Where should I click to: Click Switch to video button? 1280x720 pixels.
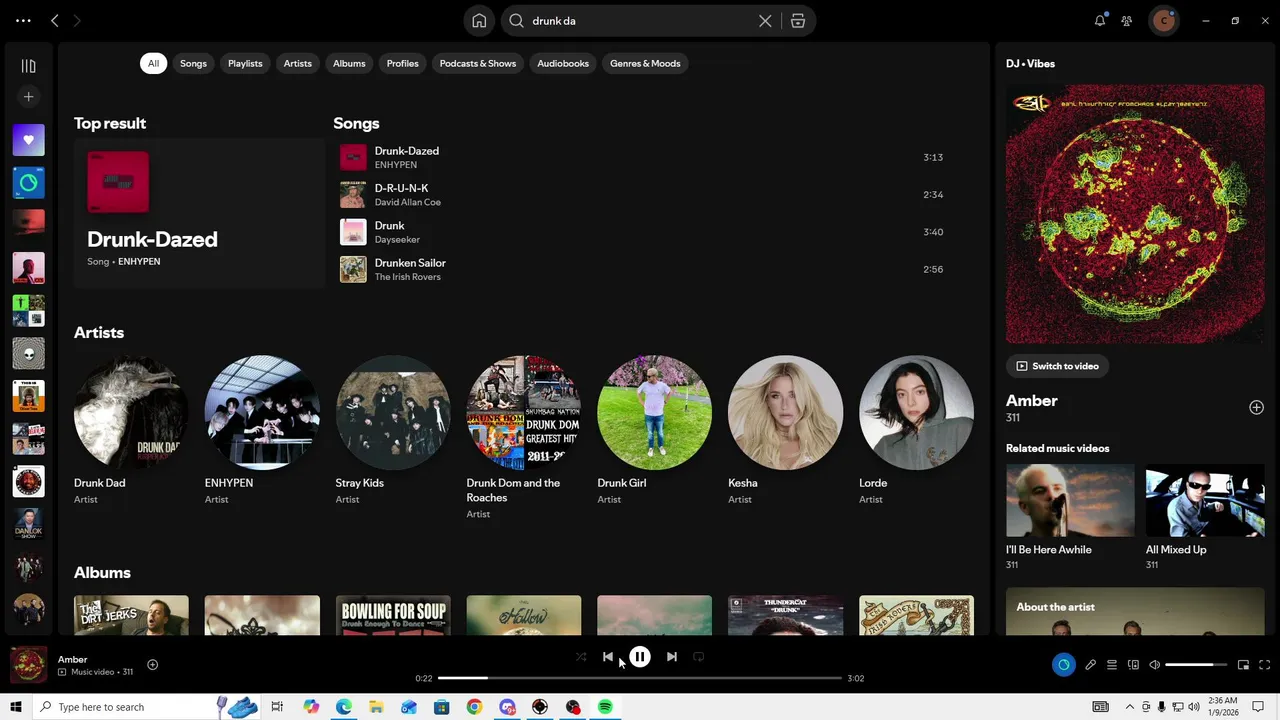pos(1057,366)
